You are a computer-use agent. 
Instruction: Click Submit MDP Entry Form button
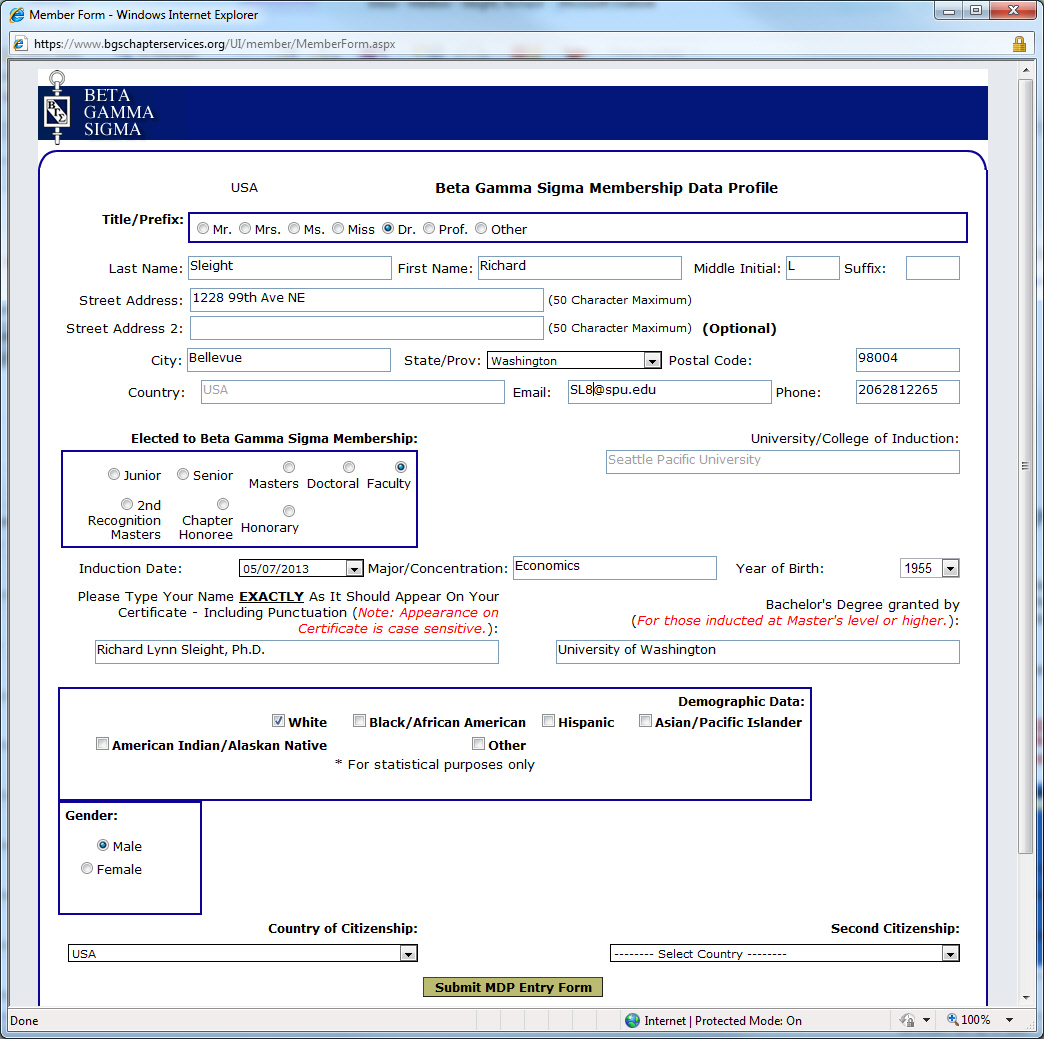[x=513, y=987]
